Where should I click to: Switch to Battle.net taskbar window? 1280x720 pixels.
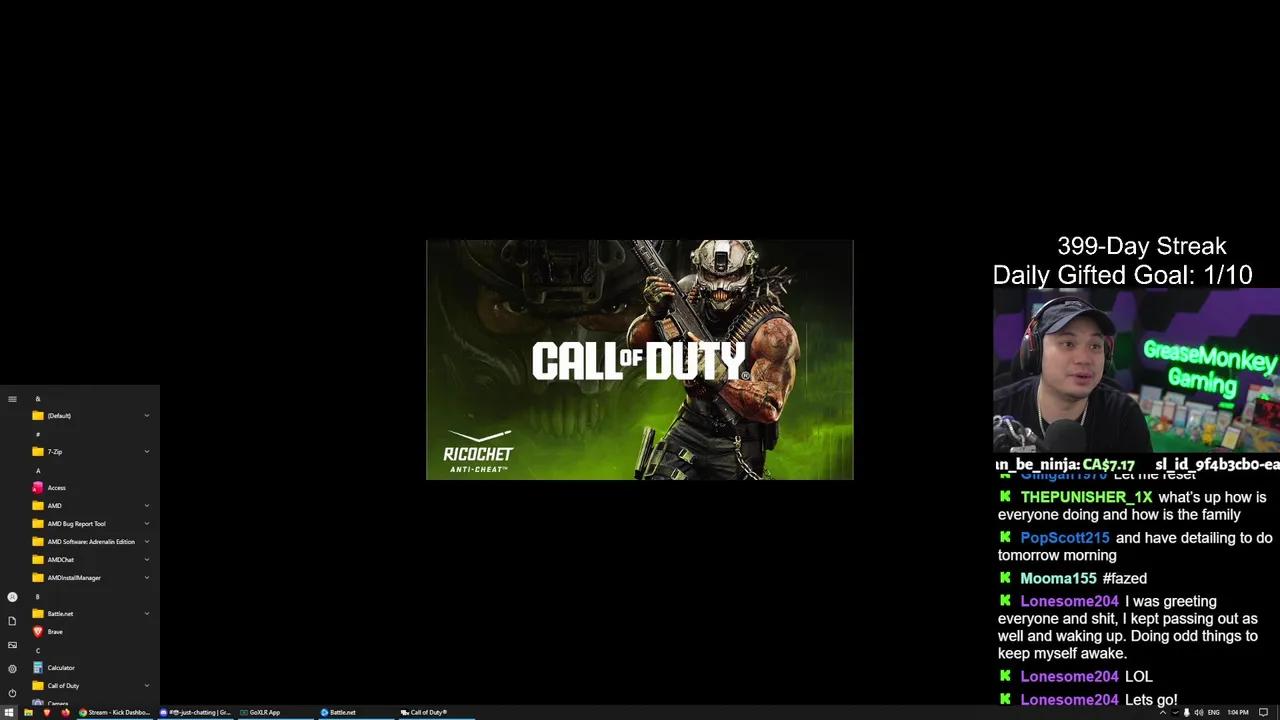(x=357, y=712)
